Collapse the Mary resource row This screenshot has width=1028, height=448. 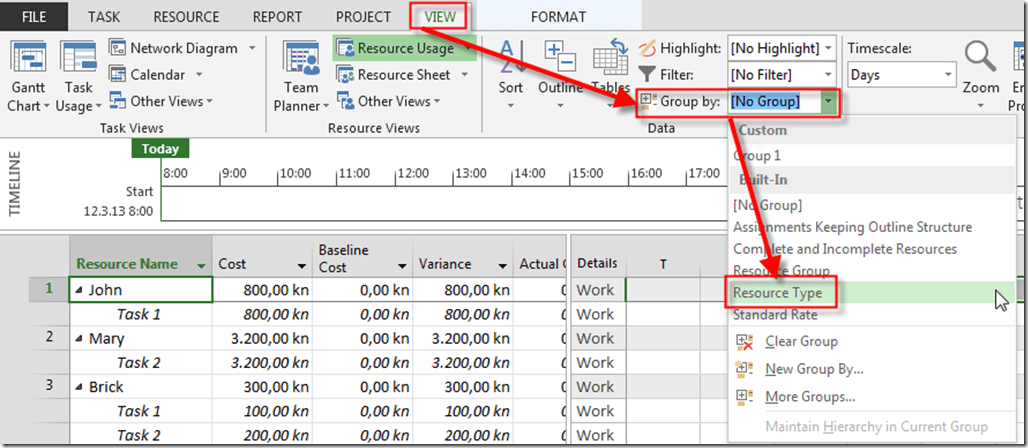80,338
